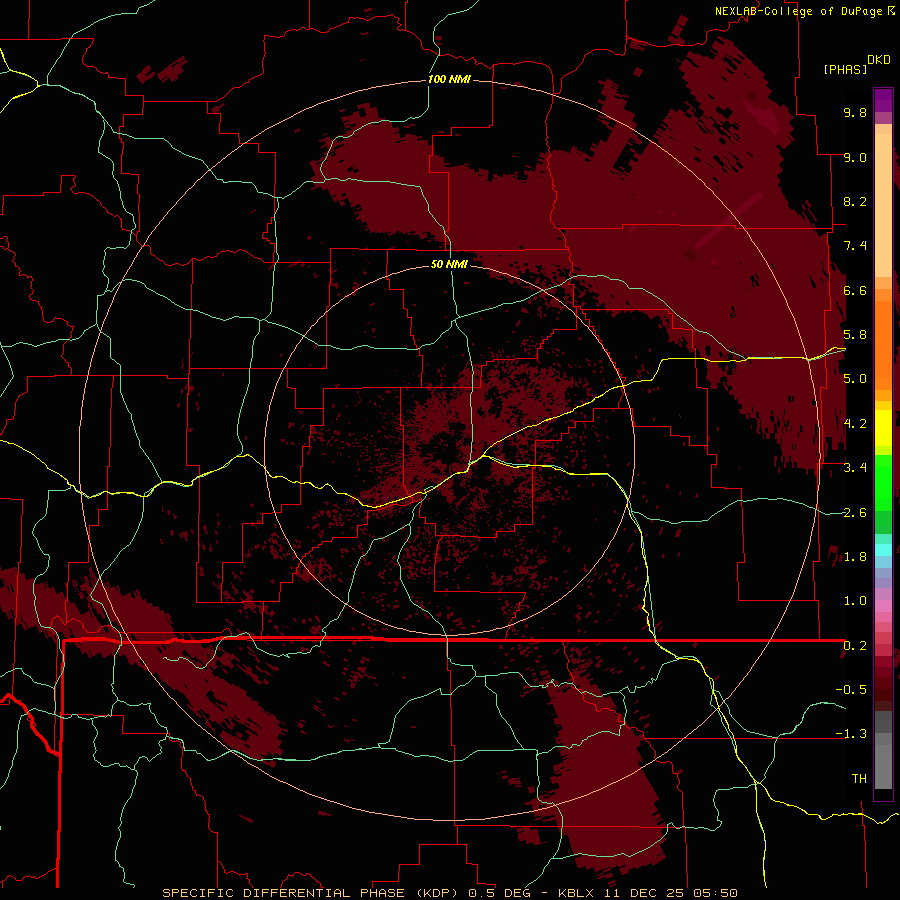The width and height of the screenshot is (900, 900).
Task: Click the 05:50 time in bottom caption
Action: coord(715,893)
